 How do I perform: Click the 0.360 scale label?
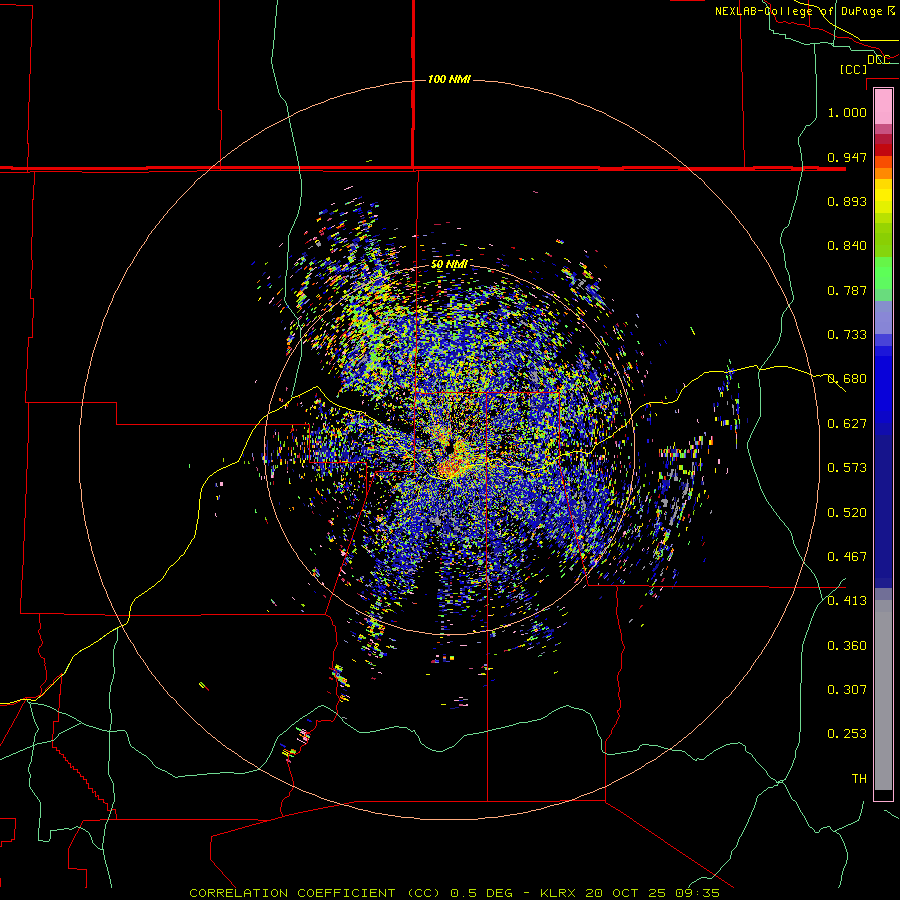[847, 646]
